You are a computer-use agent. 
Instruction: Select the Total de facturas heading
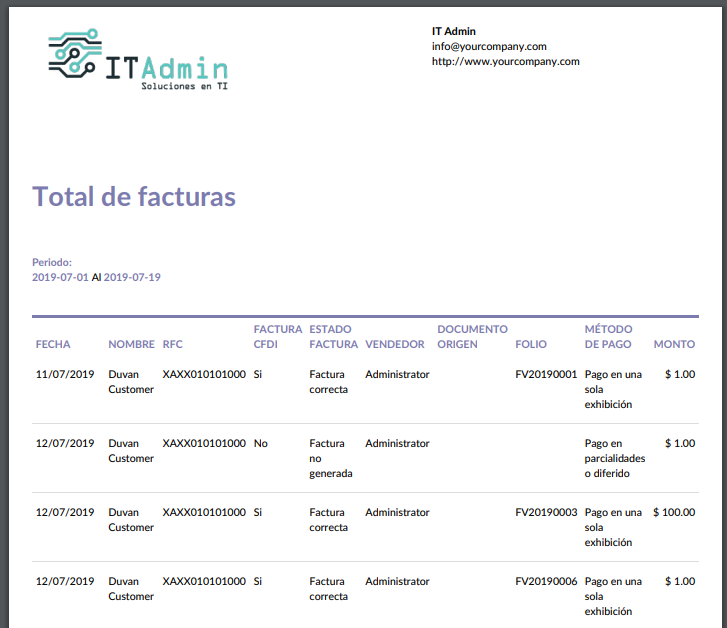tap(134, 196)
